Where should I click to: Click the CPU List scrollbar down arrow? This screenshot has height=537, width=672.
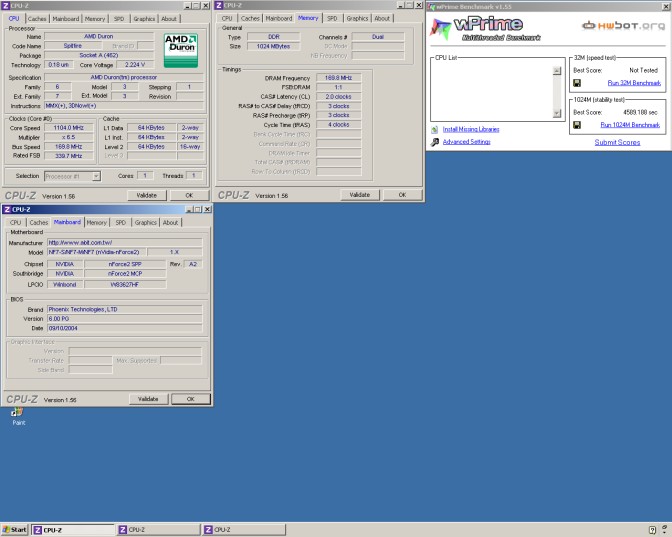557,114
